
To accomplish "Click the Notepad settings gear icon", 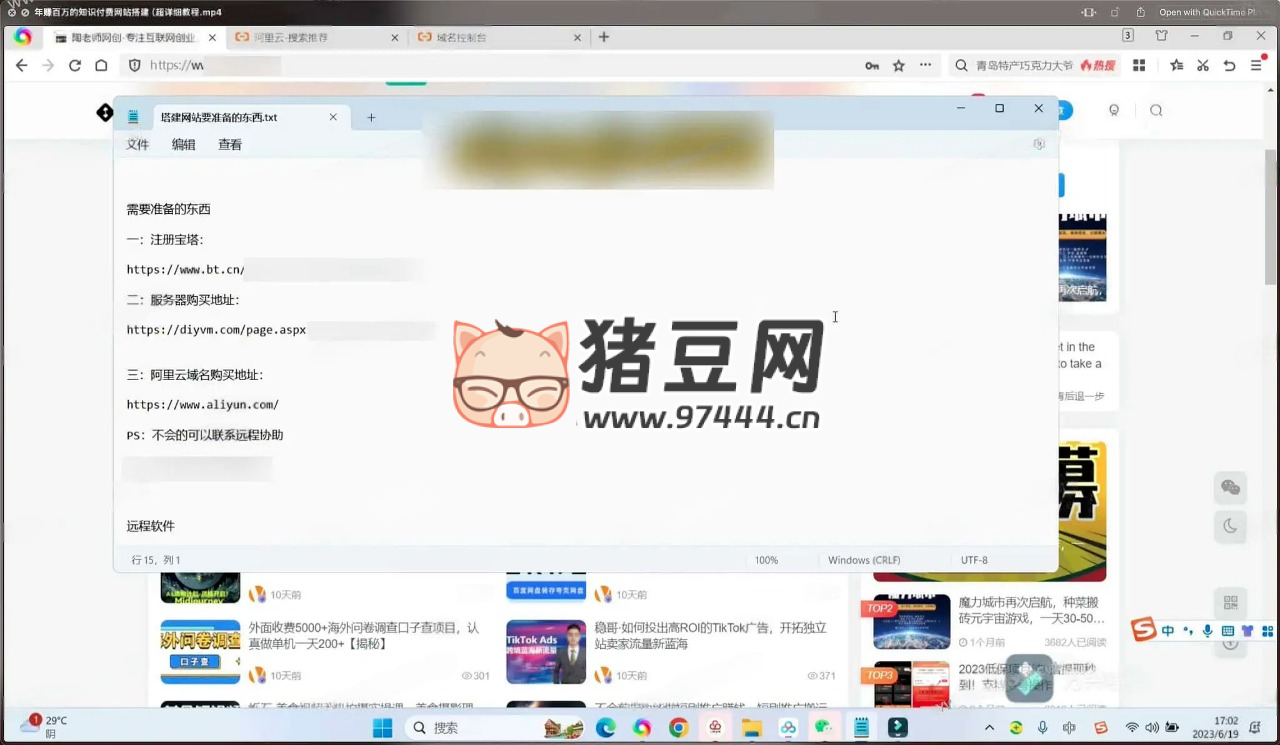I will (x=1039, y=144).
